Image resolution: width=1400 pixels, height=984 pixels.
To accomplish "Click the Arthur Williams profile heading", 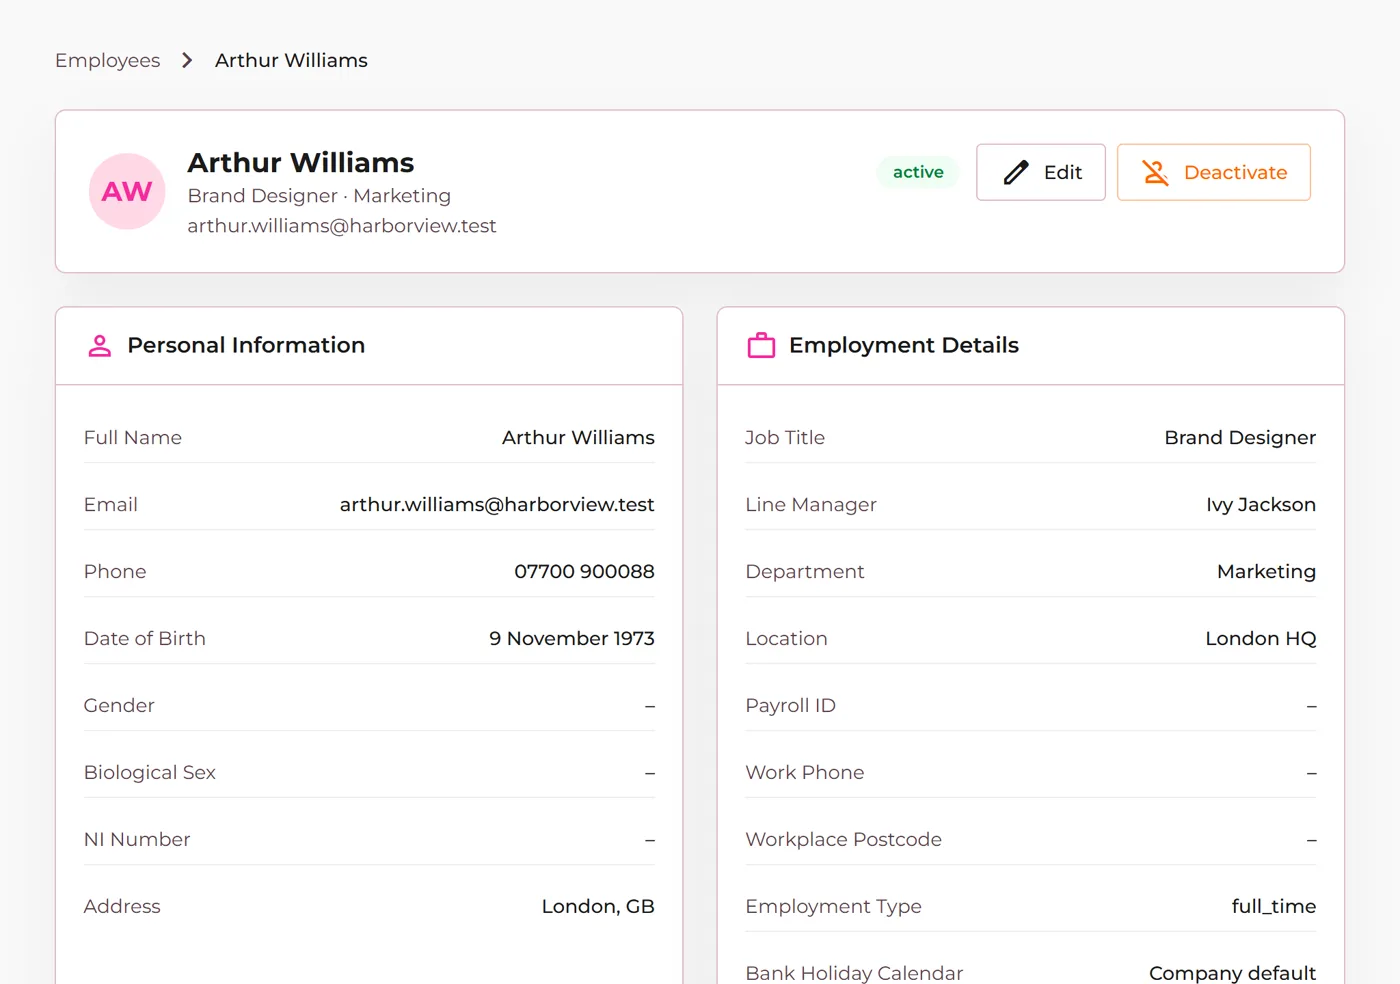I will click(x=301, y=162).
